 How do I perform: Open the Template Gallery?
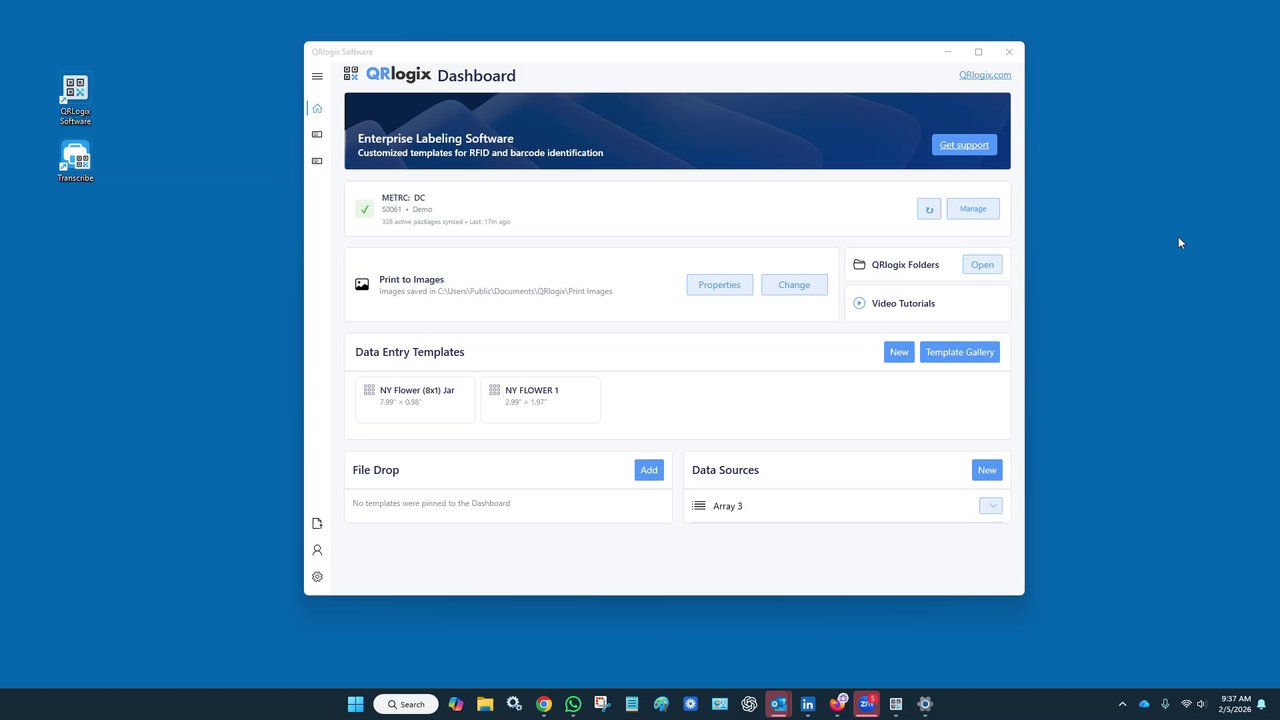pyautogui.click(x=960, y=352)
